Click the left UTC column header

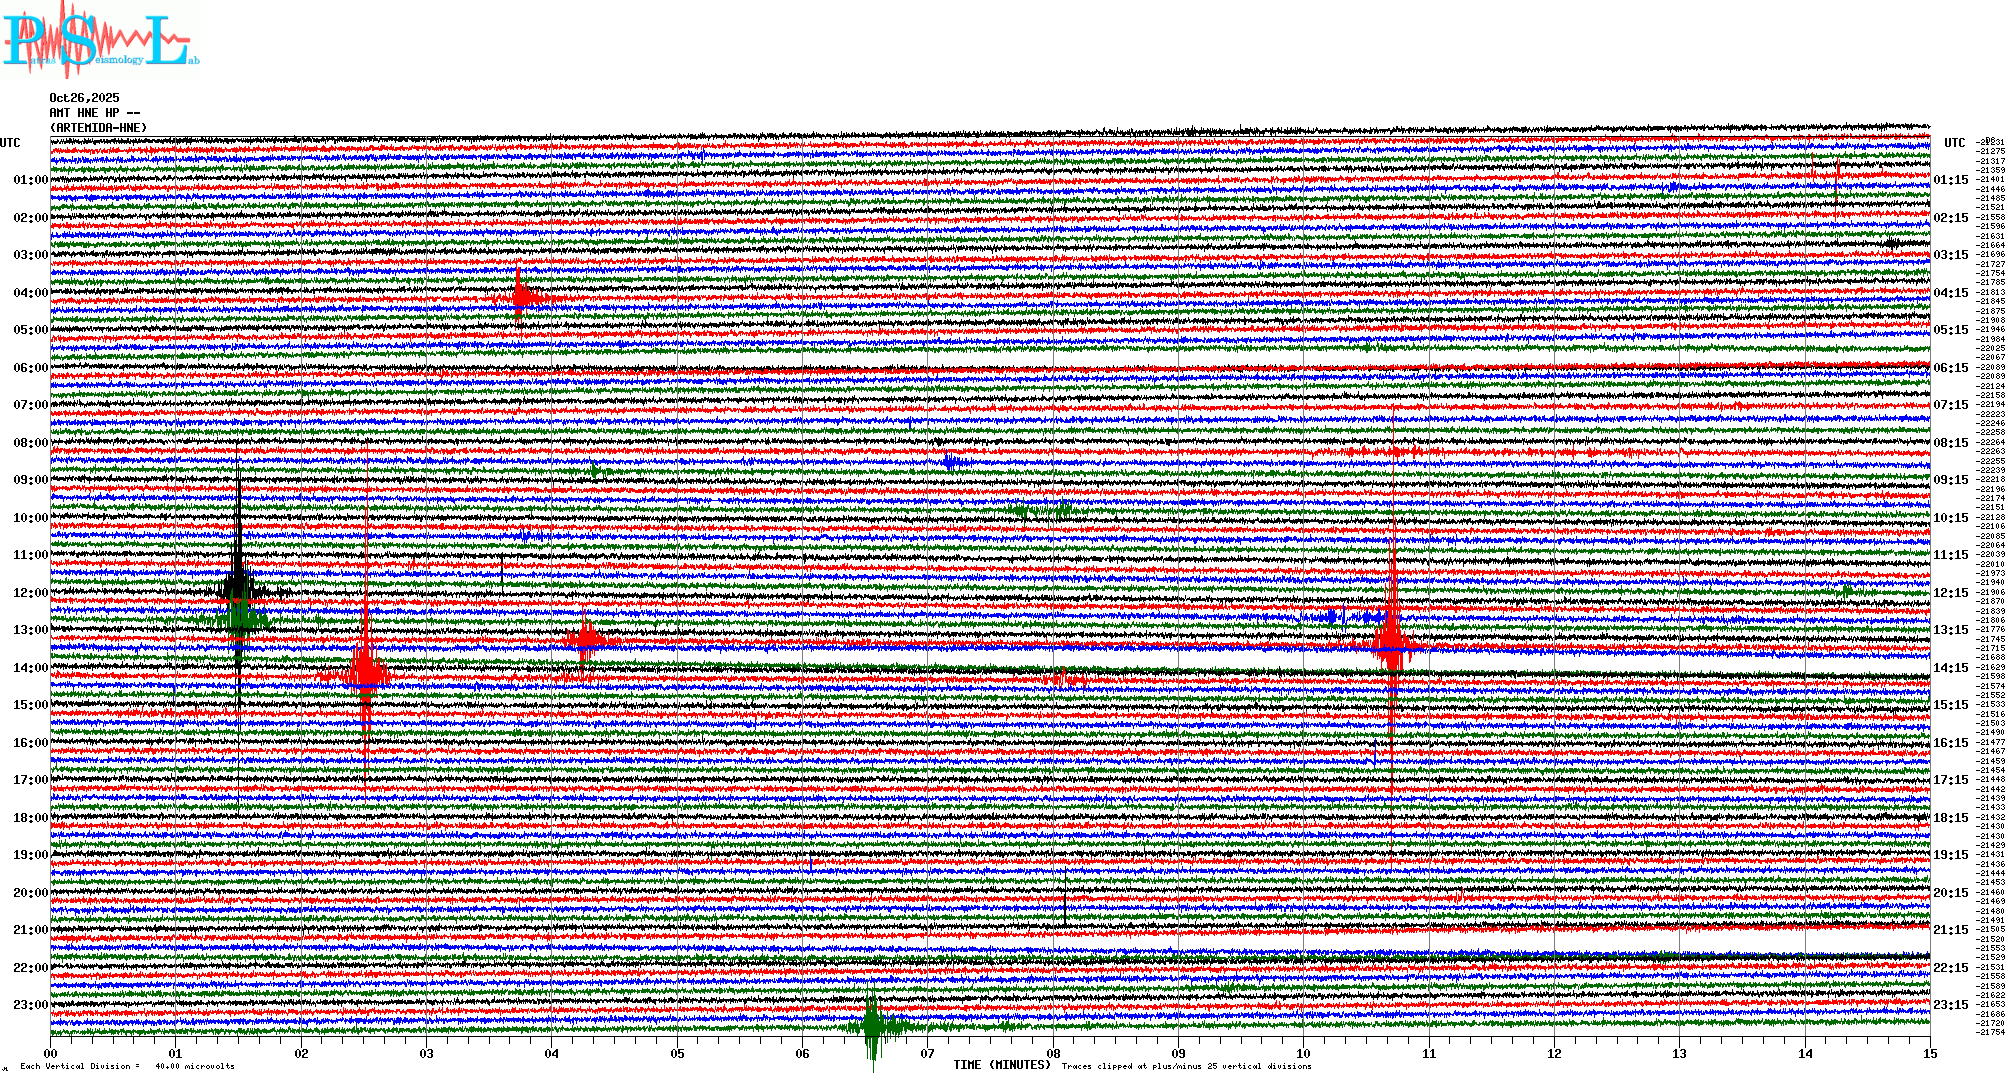pos(10,143)
